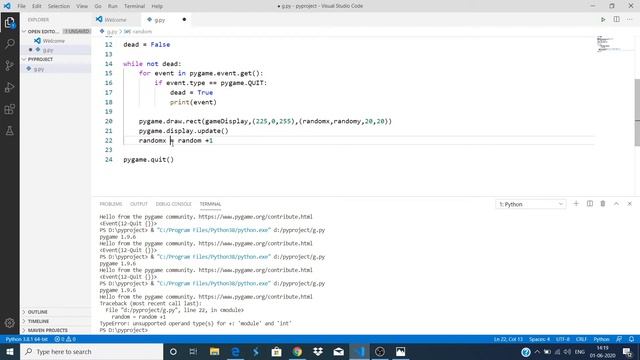Open Source Control view
640x360 pixels.
9,65
